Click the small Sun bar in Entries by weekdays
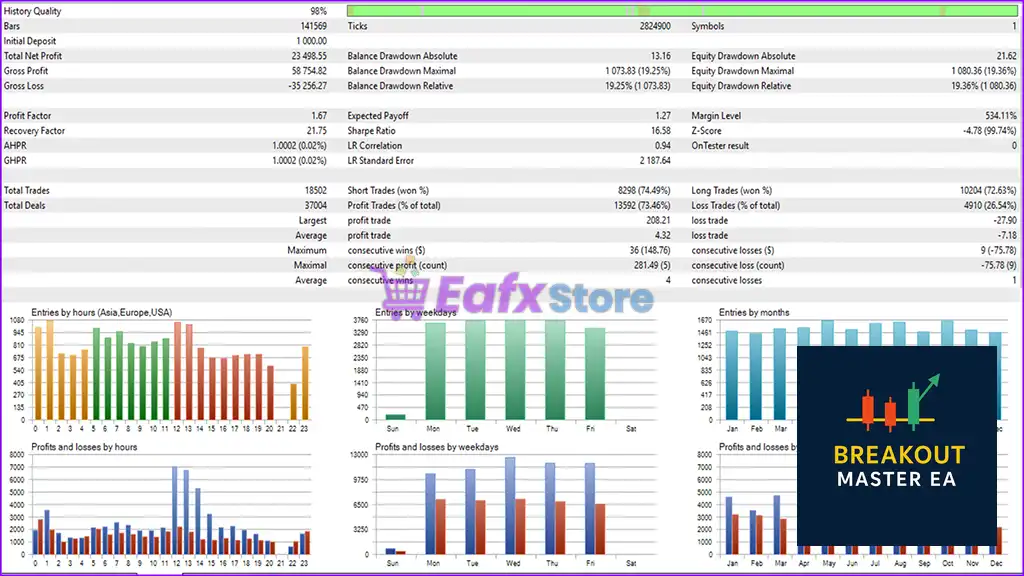 click(x=395, y=417)
